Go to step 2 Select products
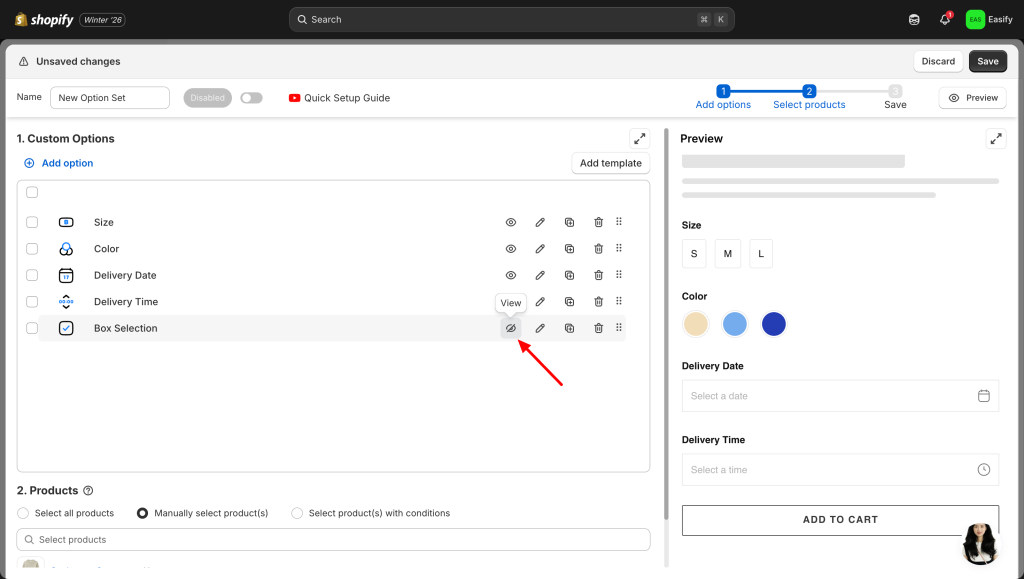The height and width of the screenshot is (579, 1024). [x=809, y=97]
